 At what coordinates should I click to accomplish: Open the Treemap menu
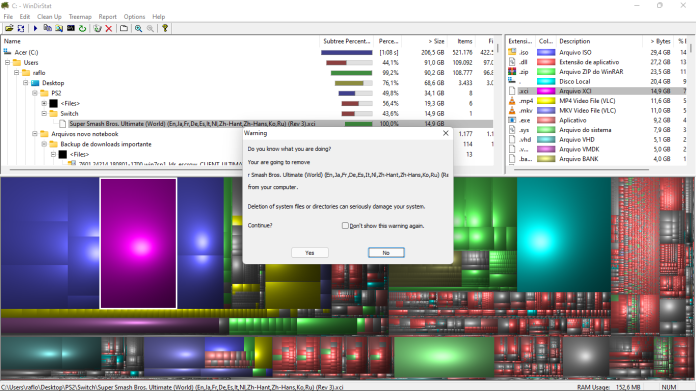80,16
